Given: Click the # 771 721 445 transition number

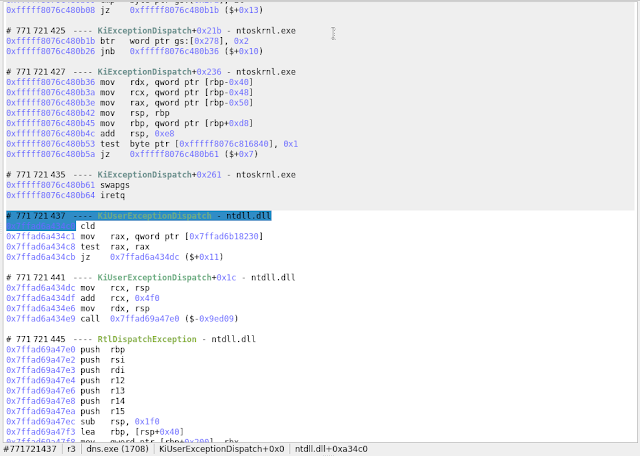Looking at the screenshot, I should click(x=36, y=339).
